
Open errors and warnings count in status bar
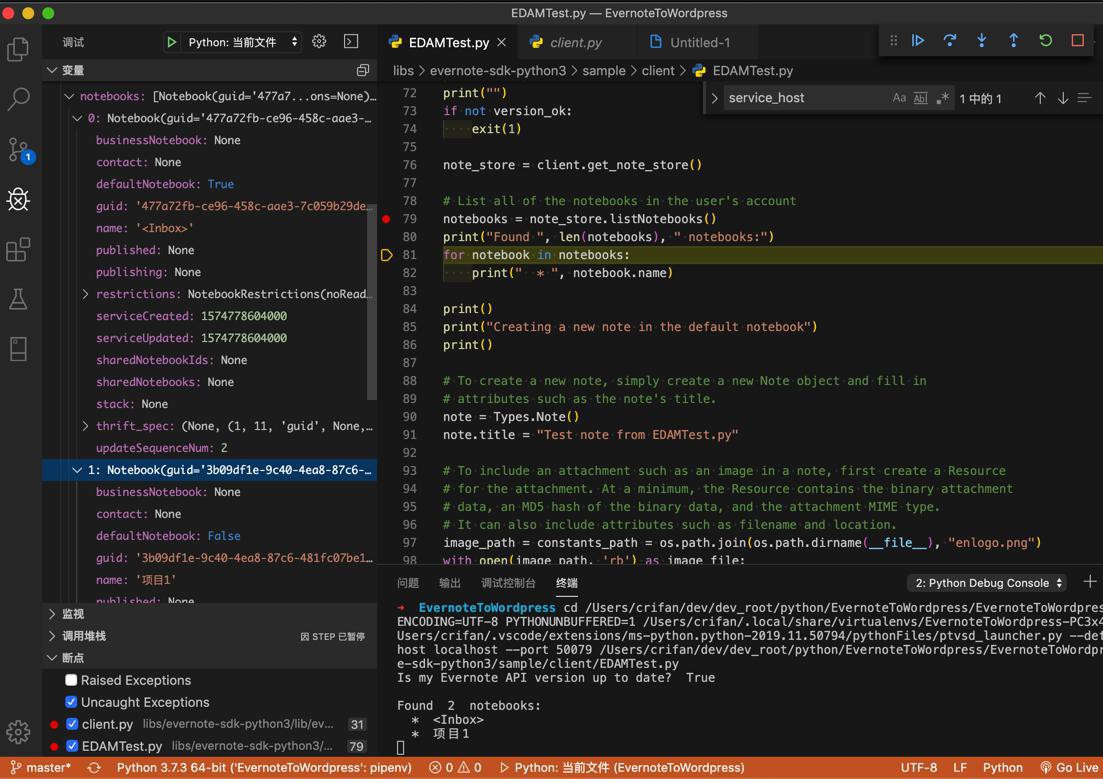click(455, 768)
